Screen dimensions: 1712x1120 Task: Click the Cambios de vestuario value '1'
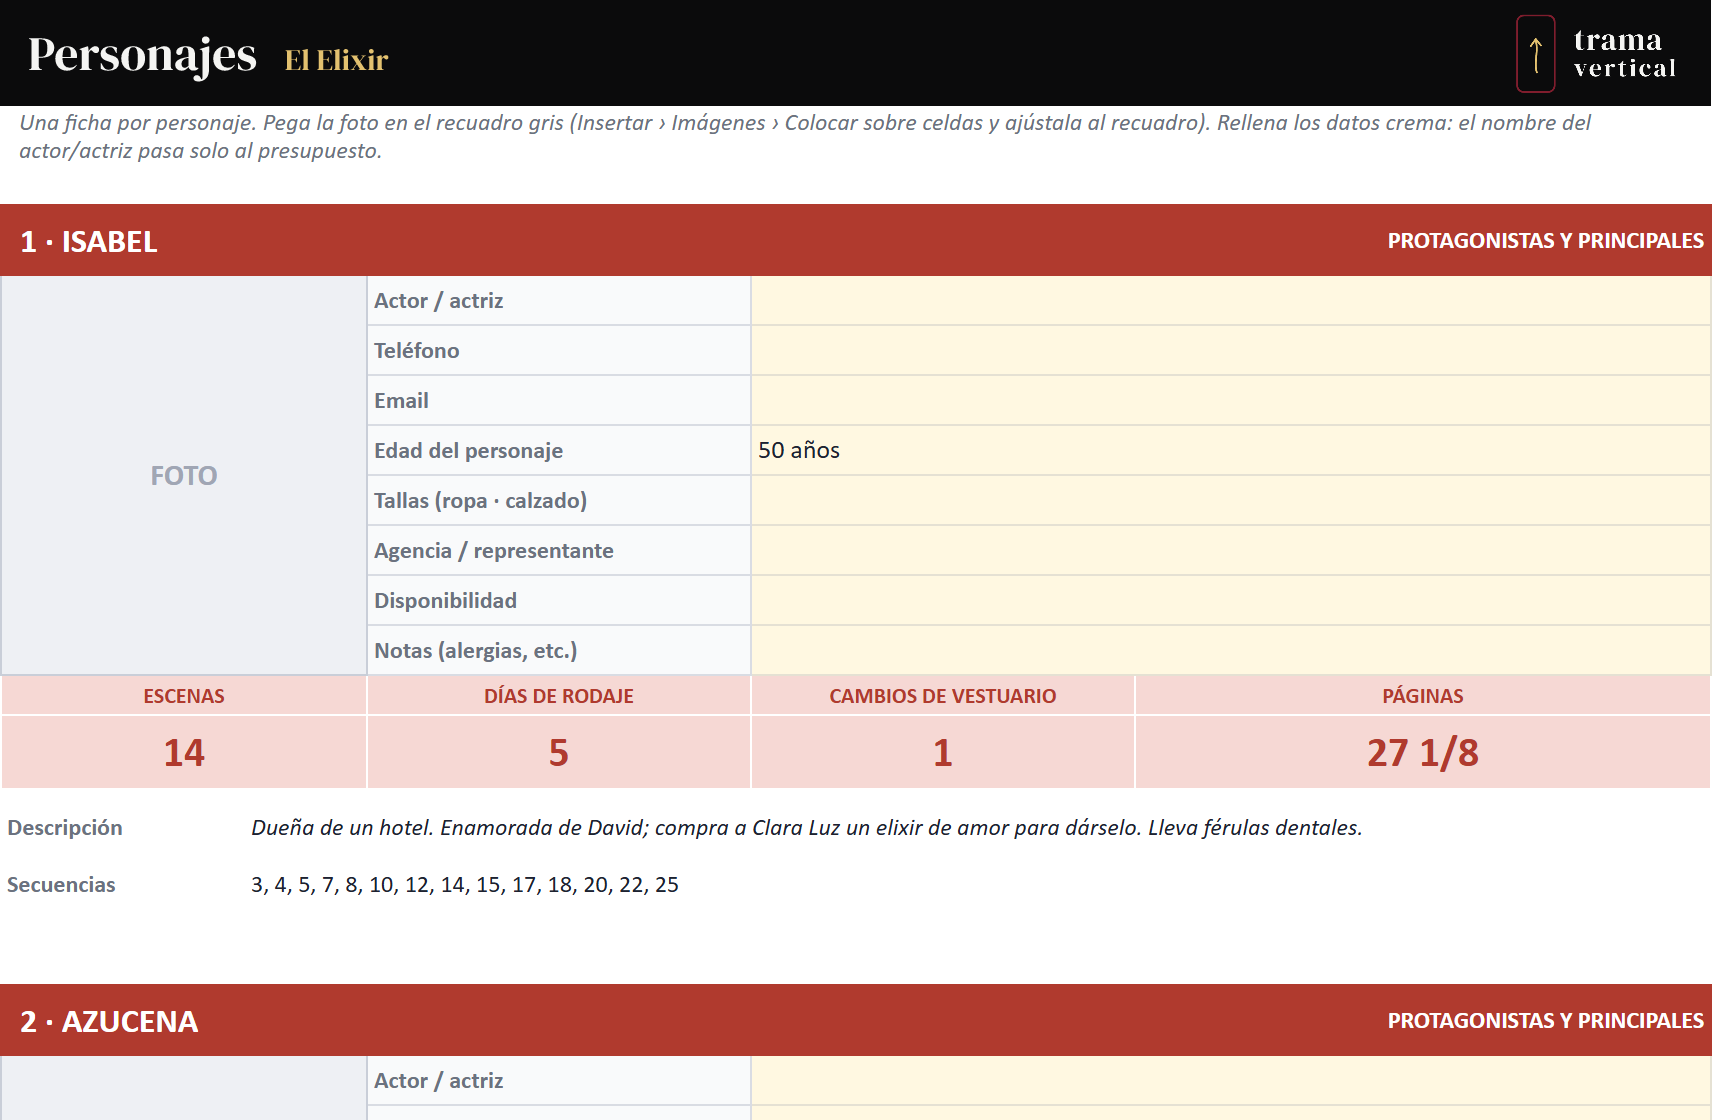[943, 753]
